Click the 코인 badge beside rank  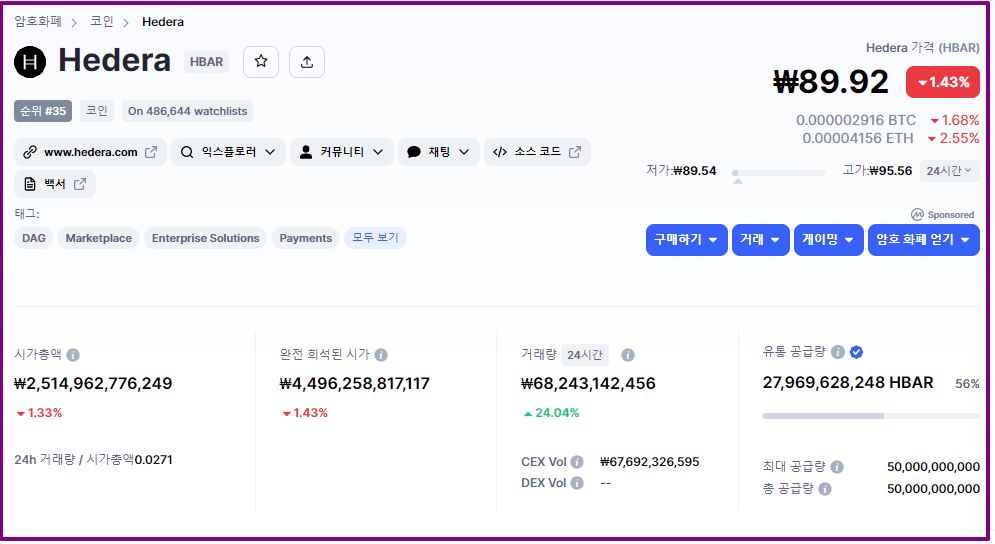coord(96,111)
